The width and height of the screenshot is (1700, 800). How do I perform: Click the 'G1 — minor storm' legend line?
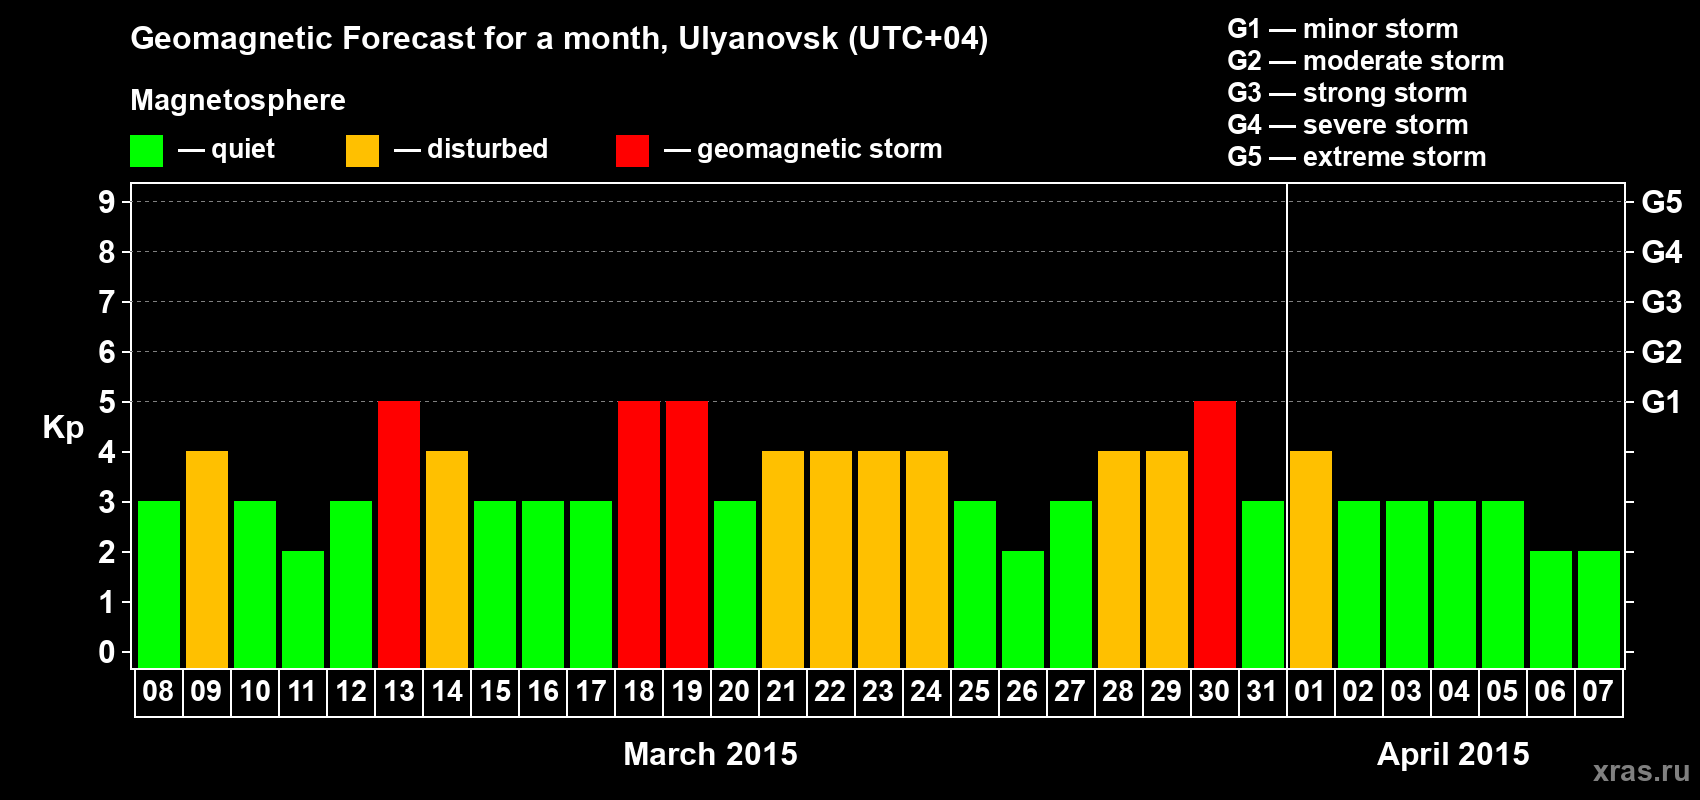[1343, 29]
